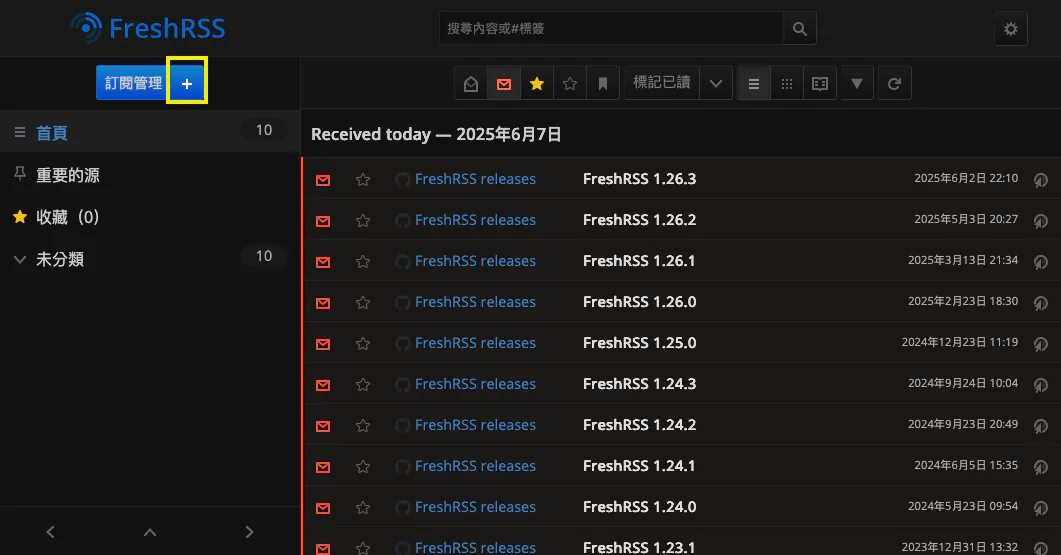The width and height of the screenshot is (1061, 555).
Task: Open the settings gear menu
Action: [x=1010, y=28]
